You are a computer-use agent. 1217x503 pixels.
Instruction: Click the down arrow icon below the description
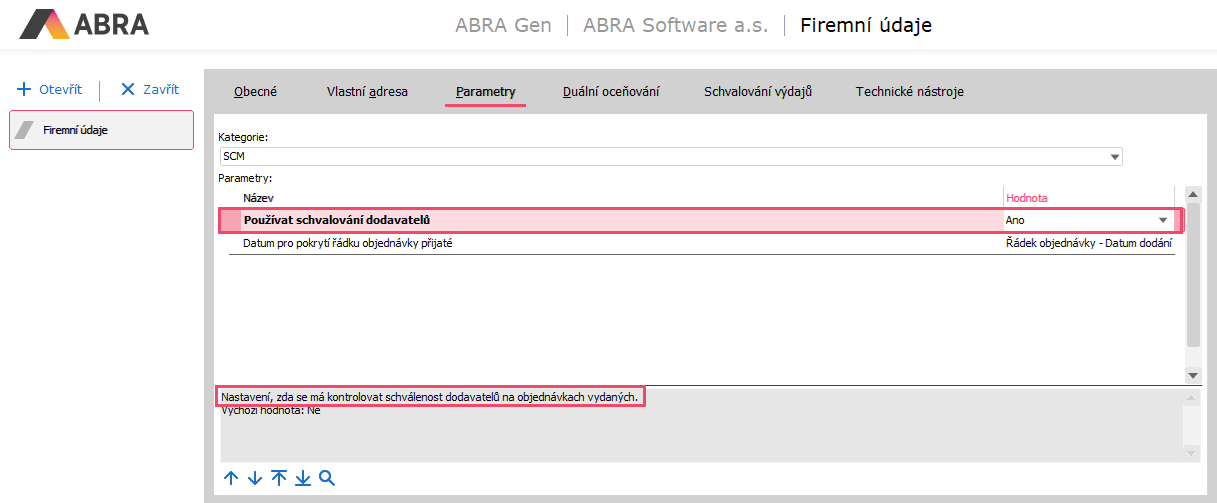(254, 478)
